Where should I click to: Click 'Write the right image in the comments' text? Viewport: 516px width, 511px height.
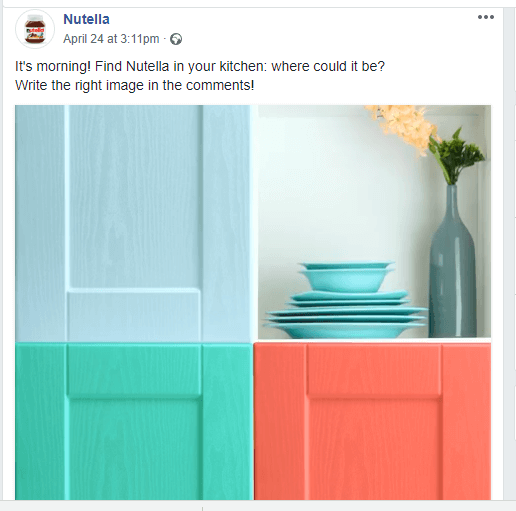(135, 85)
